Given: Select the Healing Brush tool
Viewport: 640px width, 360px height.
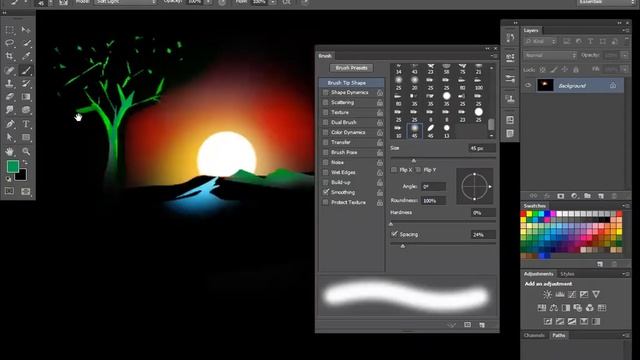Looking at the screenshot, I should [x=9, y=70].
